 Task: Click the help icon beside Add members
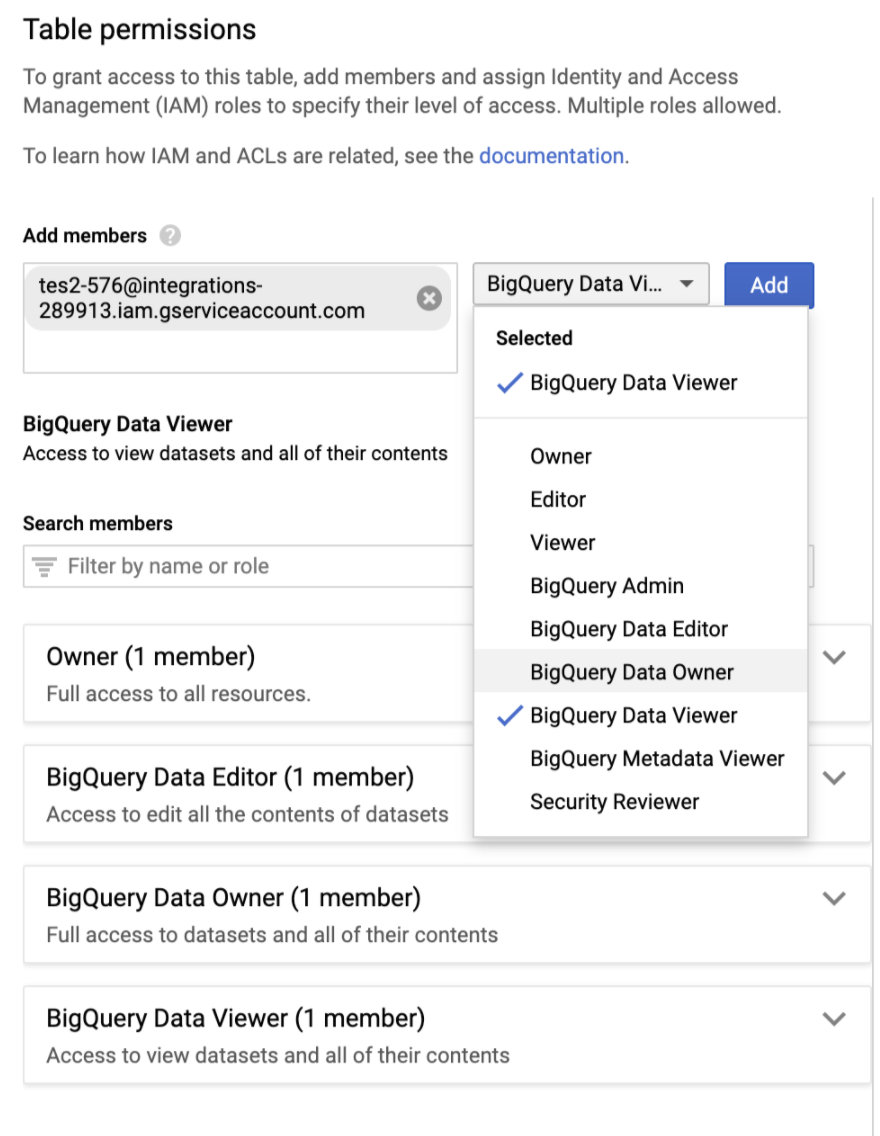pyautogui.click(x=170, y=235)
